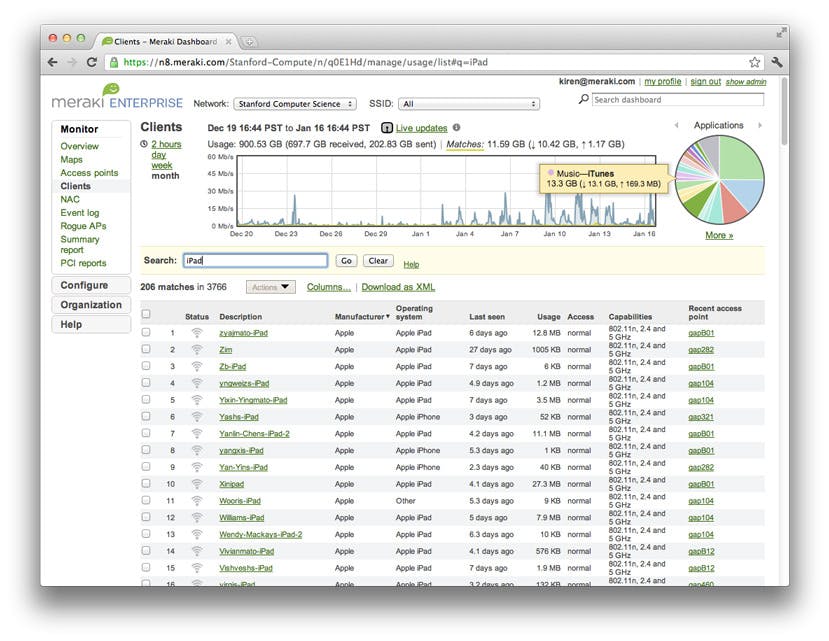The image size is (829, 641).
Task: Open Access points in Monitor sidebar
Action: point(89,173)
